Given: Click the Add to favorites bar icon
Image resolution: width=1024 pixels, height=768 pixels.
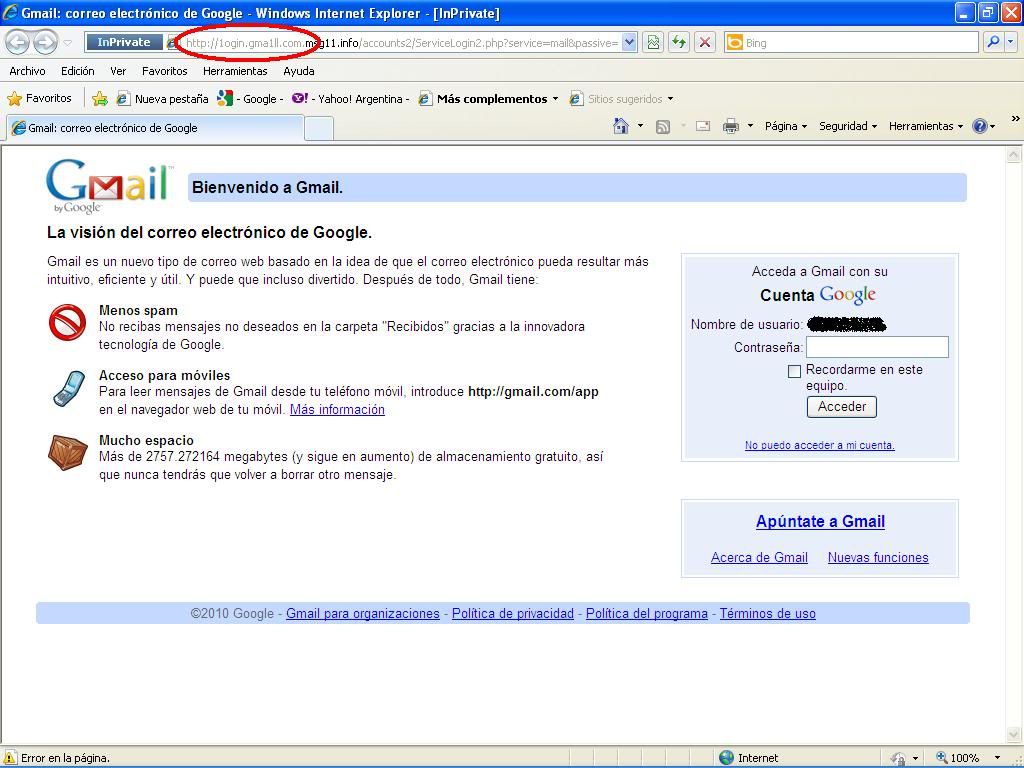Looking at the screenshot, I should [100, 98].
